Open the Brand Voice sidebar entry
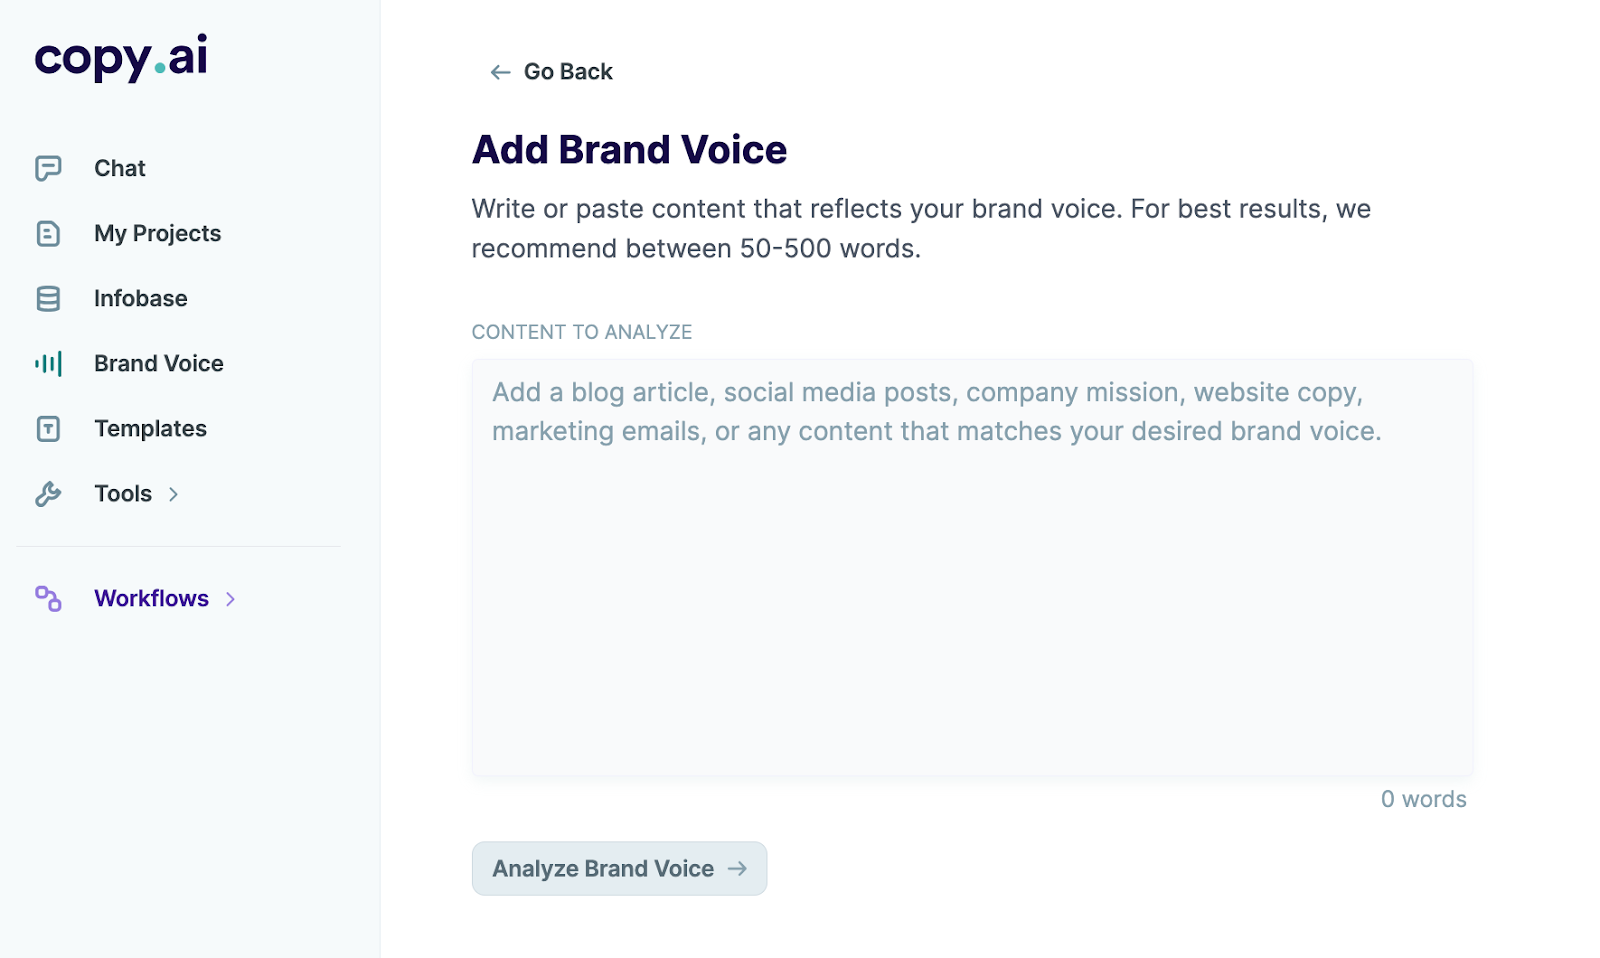The width and height of the screenshot is (1600, 958). (x=158, y=363)
